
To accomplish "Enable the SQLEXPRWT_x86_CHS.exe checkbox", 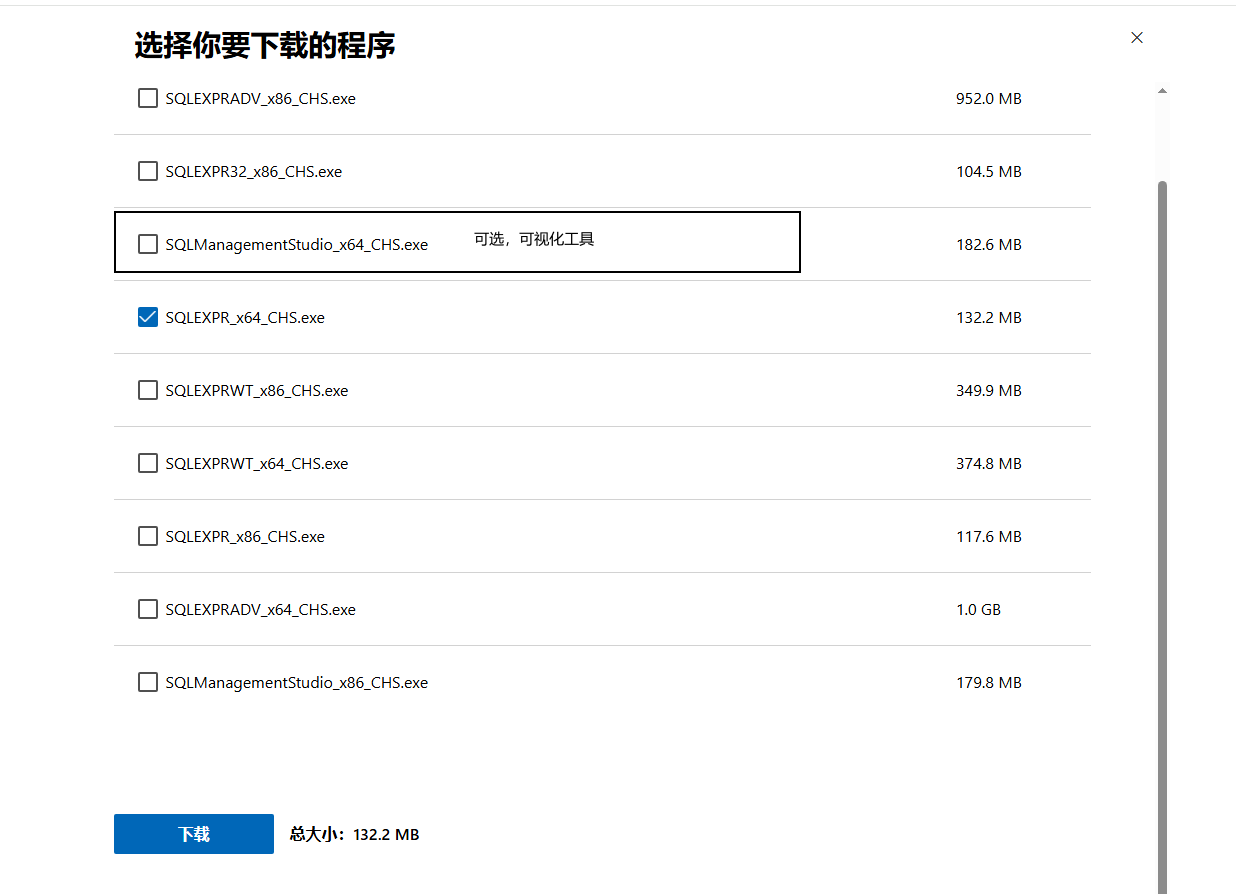I will click(x=148, y=391).
